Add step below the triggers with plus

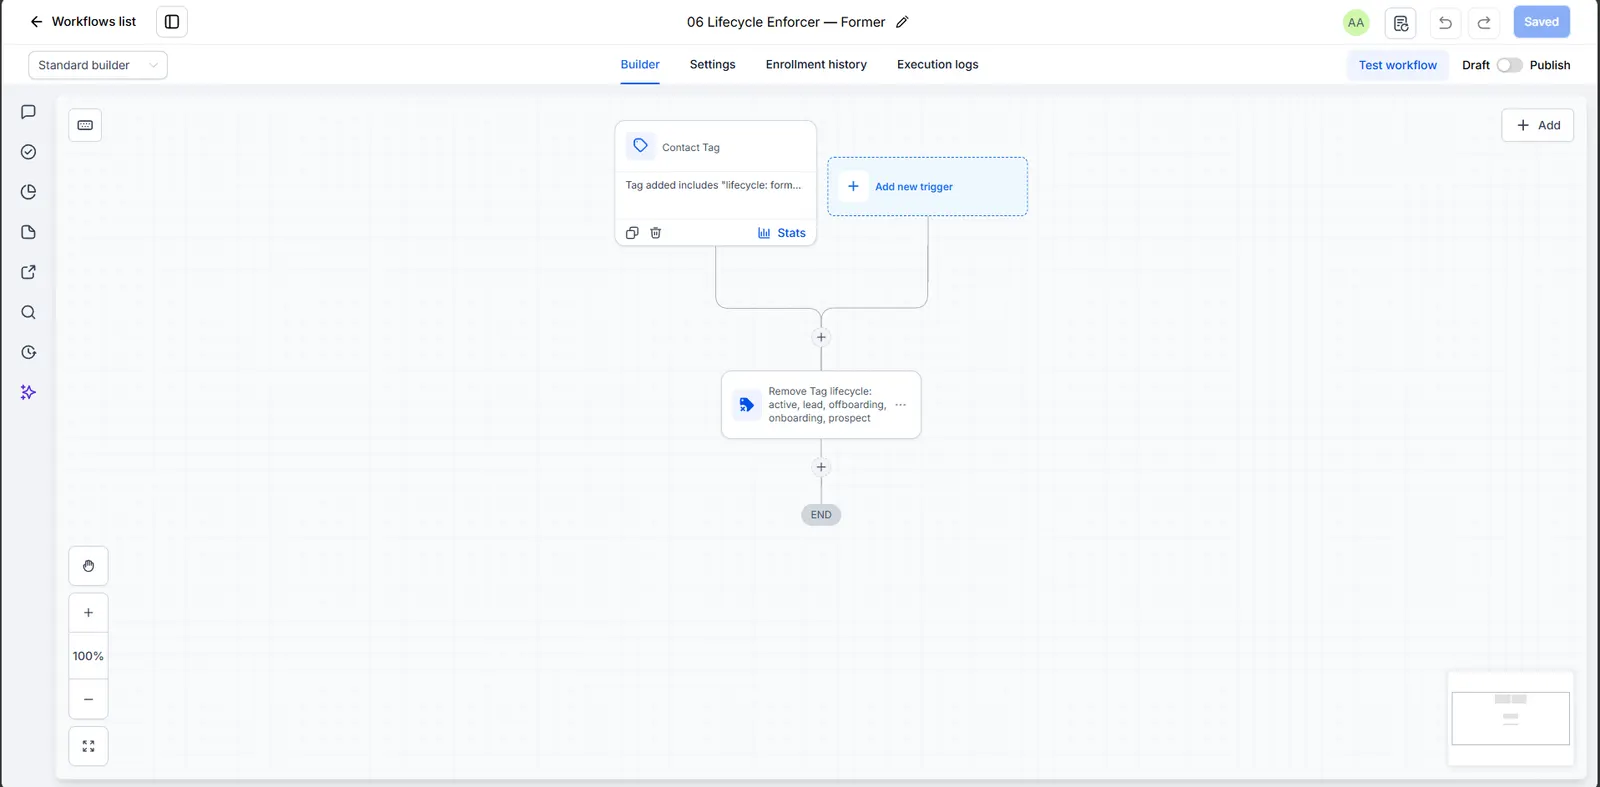point(821,337)
